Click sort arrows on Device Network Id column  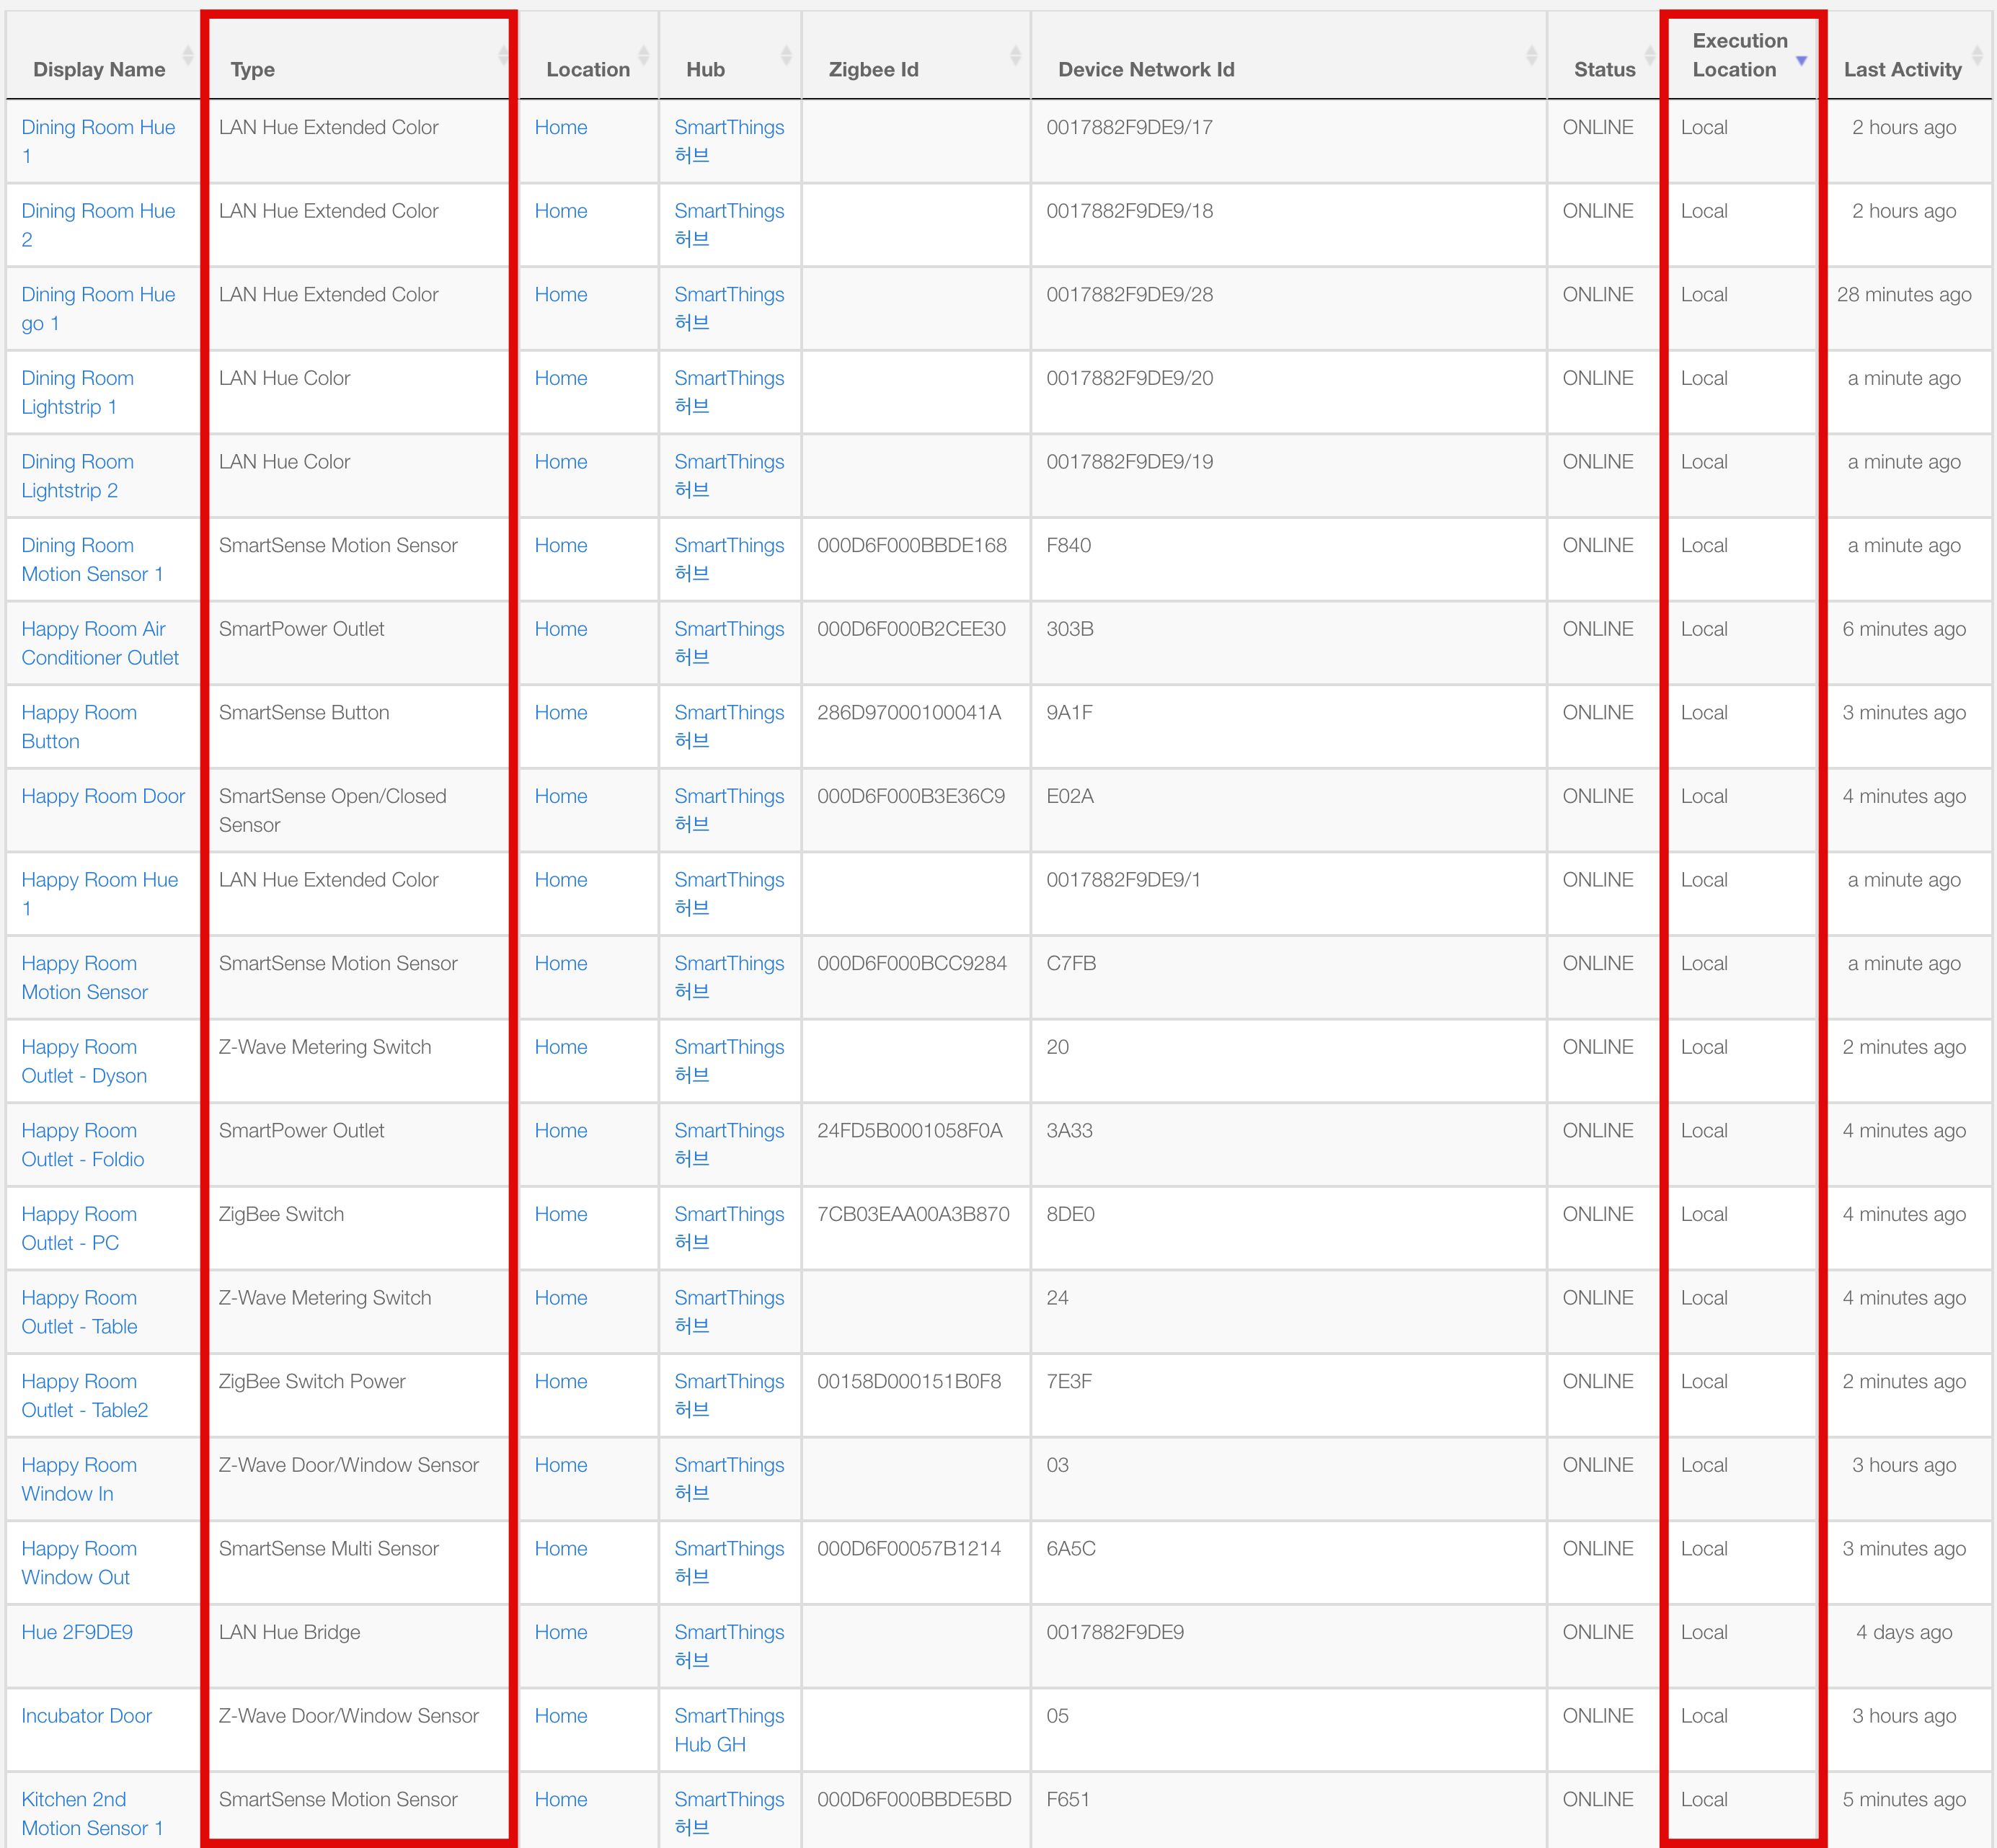coord(1531,56)
